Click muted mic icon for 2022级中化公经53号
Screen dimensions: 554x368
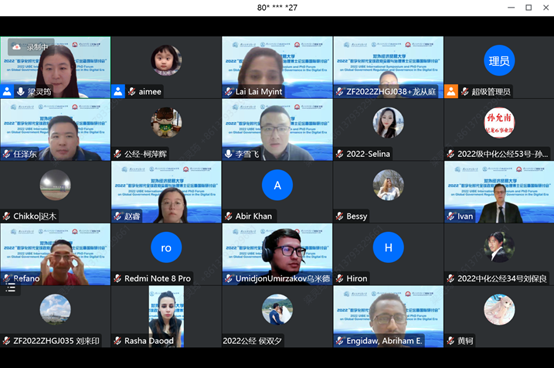[x=450, y=154]
